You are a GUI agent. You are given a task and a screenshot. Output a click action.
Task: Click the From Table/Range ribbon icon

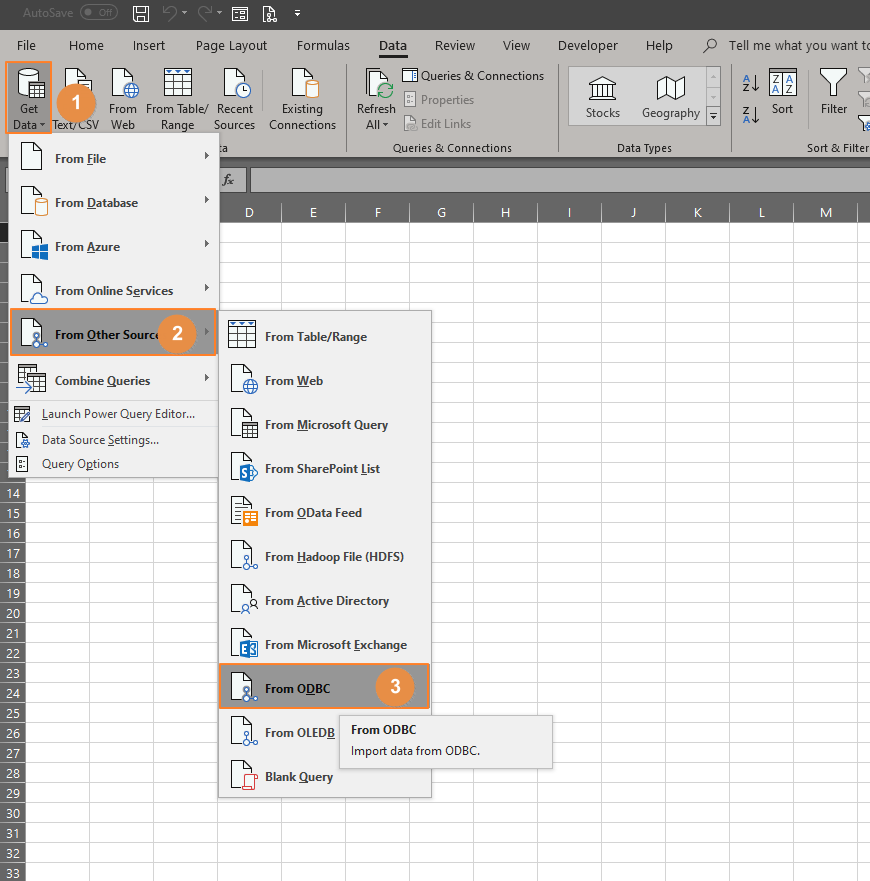coord(177,99)
